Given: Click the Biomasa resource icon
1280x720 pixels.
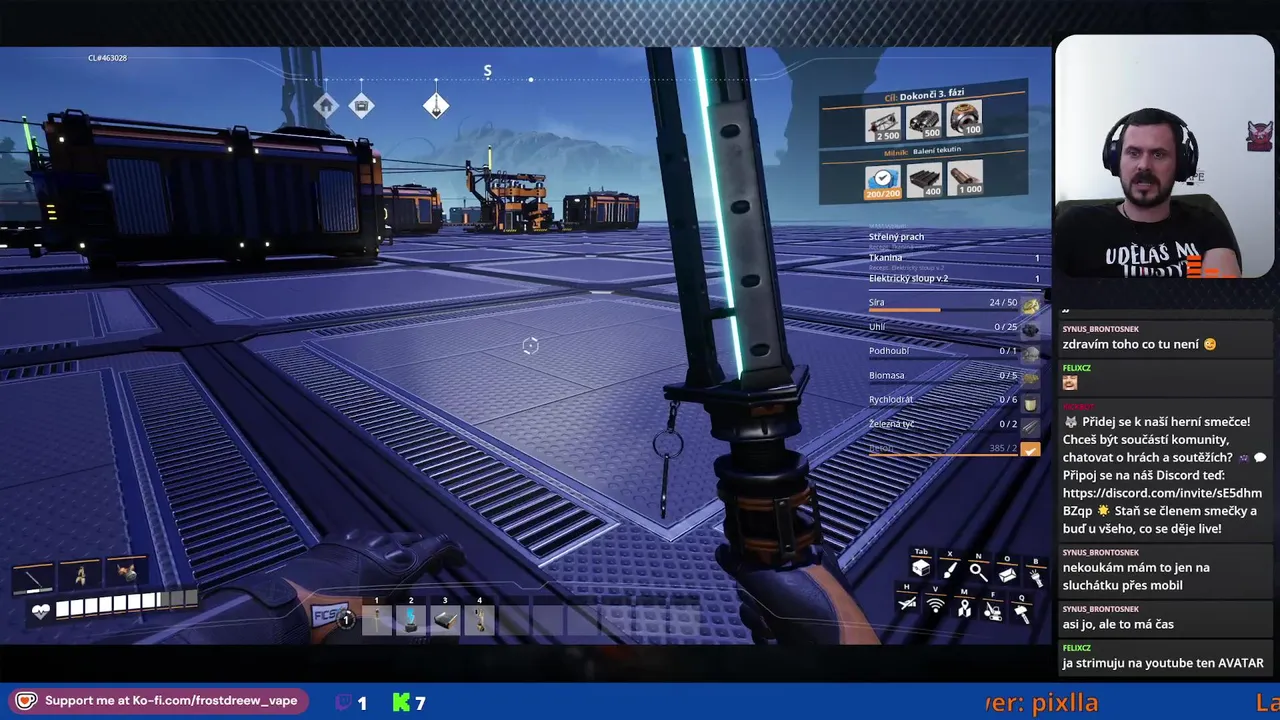Looking at the screenshot, I should tap(1030, 378).
